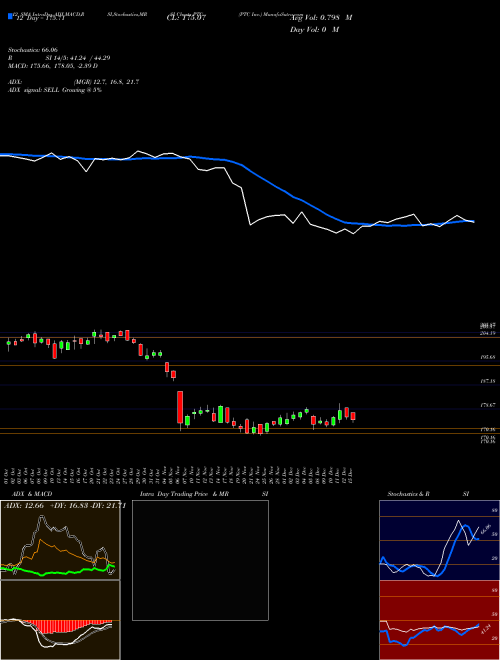
Task: Select the 'MACD: 175.66, 178.05, -2.39 D' line
Action: [53, 66]
